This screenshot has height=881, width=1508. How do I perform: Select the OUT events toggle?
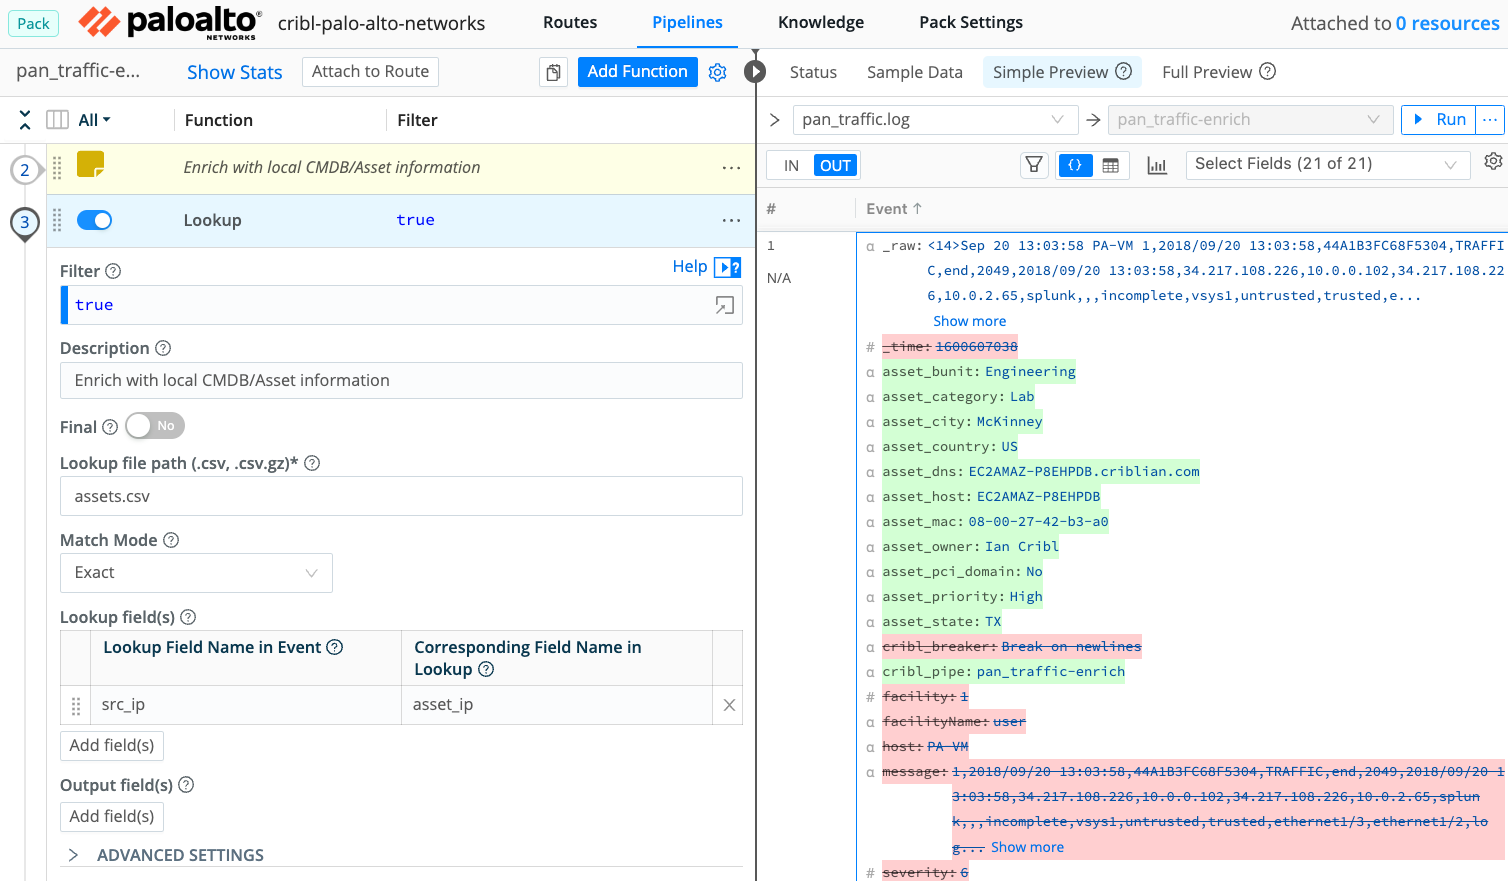coord(836,166)
